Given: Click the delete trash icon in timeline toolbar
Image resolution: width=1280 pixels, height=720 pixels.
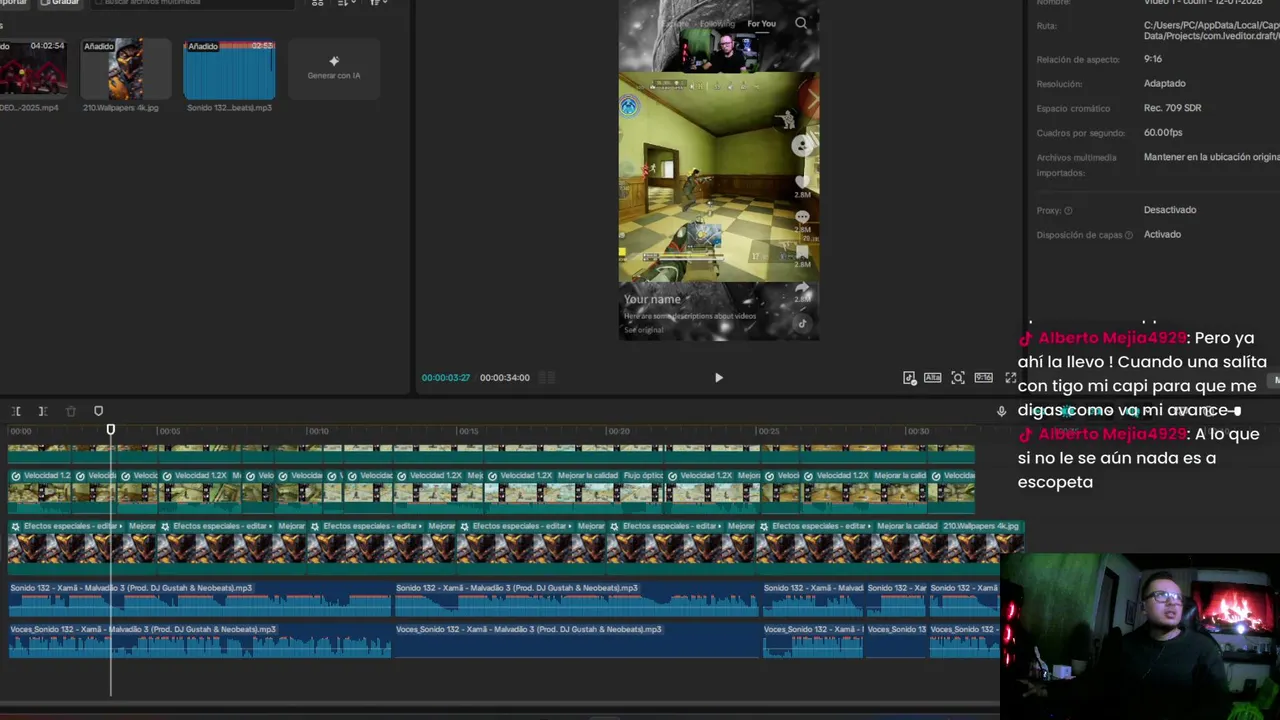Looking at the screenshot, I should [70, 411].
